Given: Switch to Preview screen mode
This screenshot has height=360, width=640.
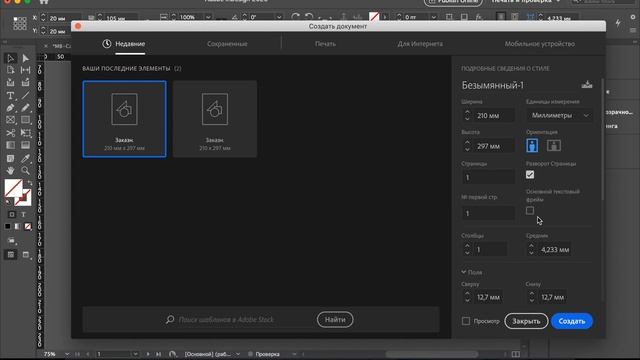Looking at the screenshot, I should pyautogui.click(x=25, y=255).
